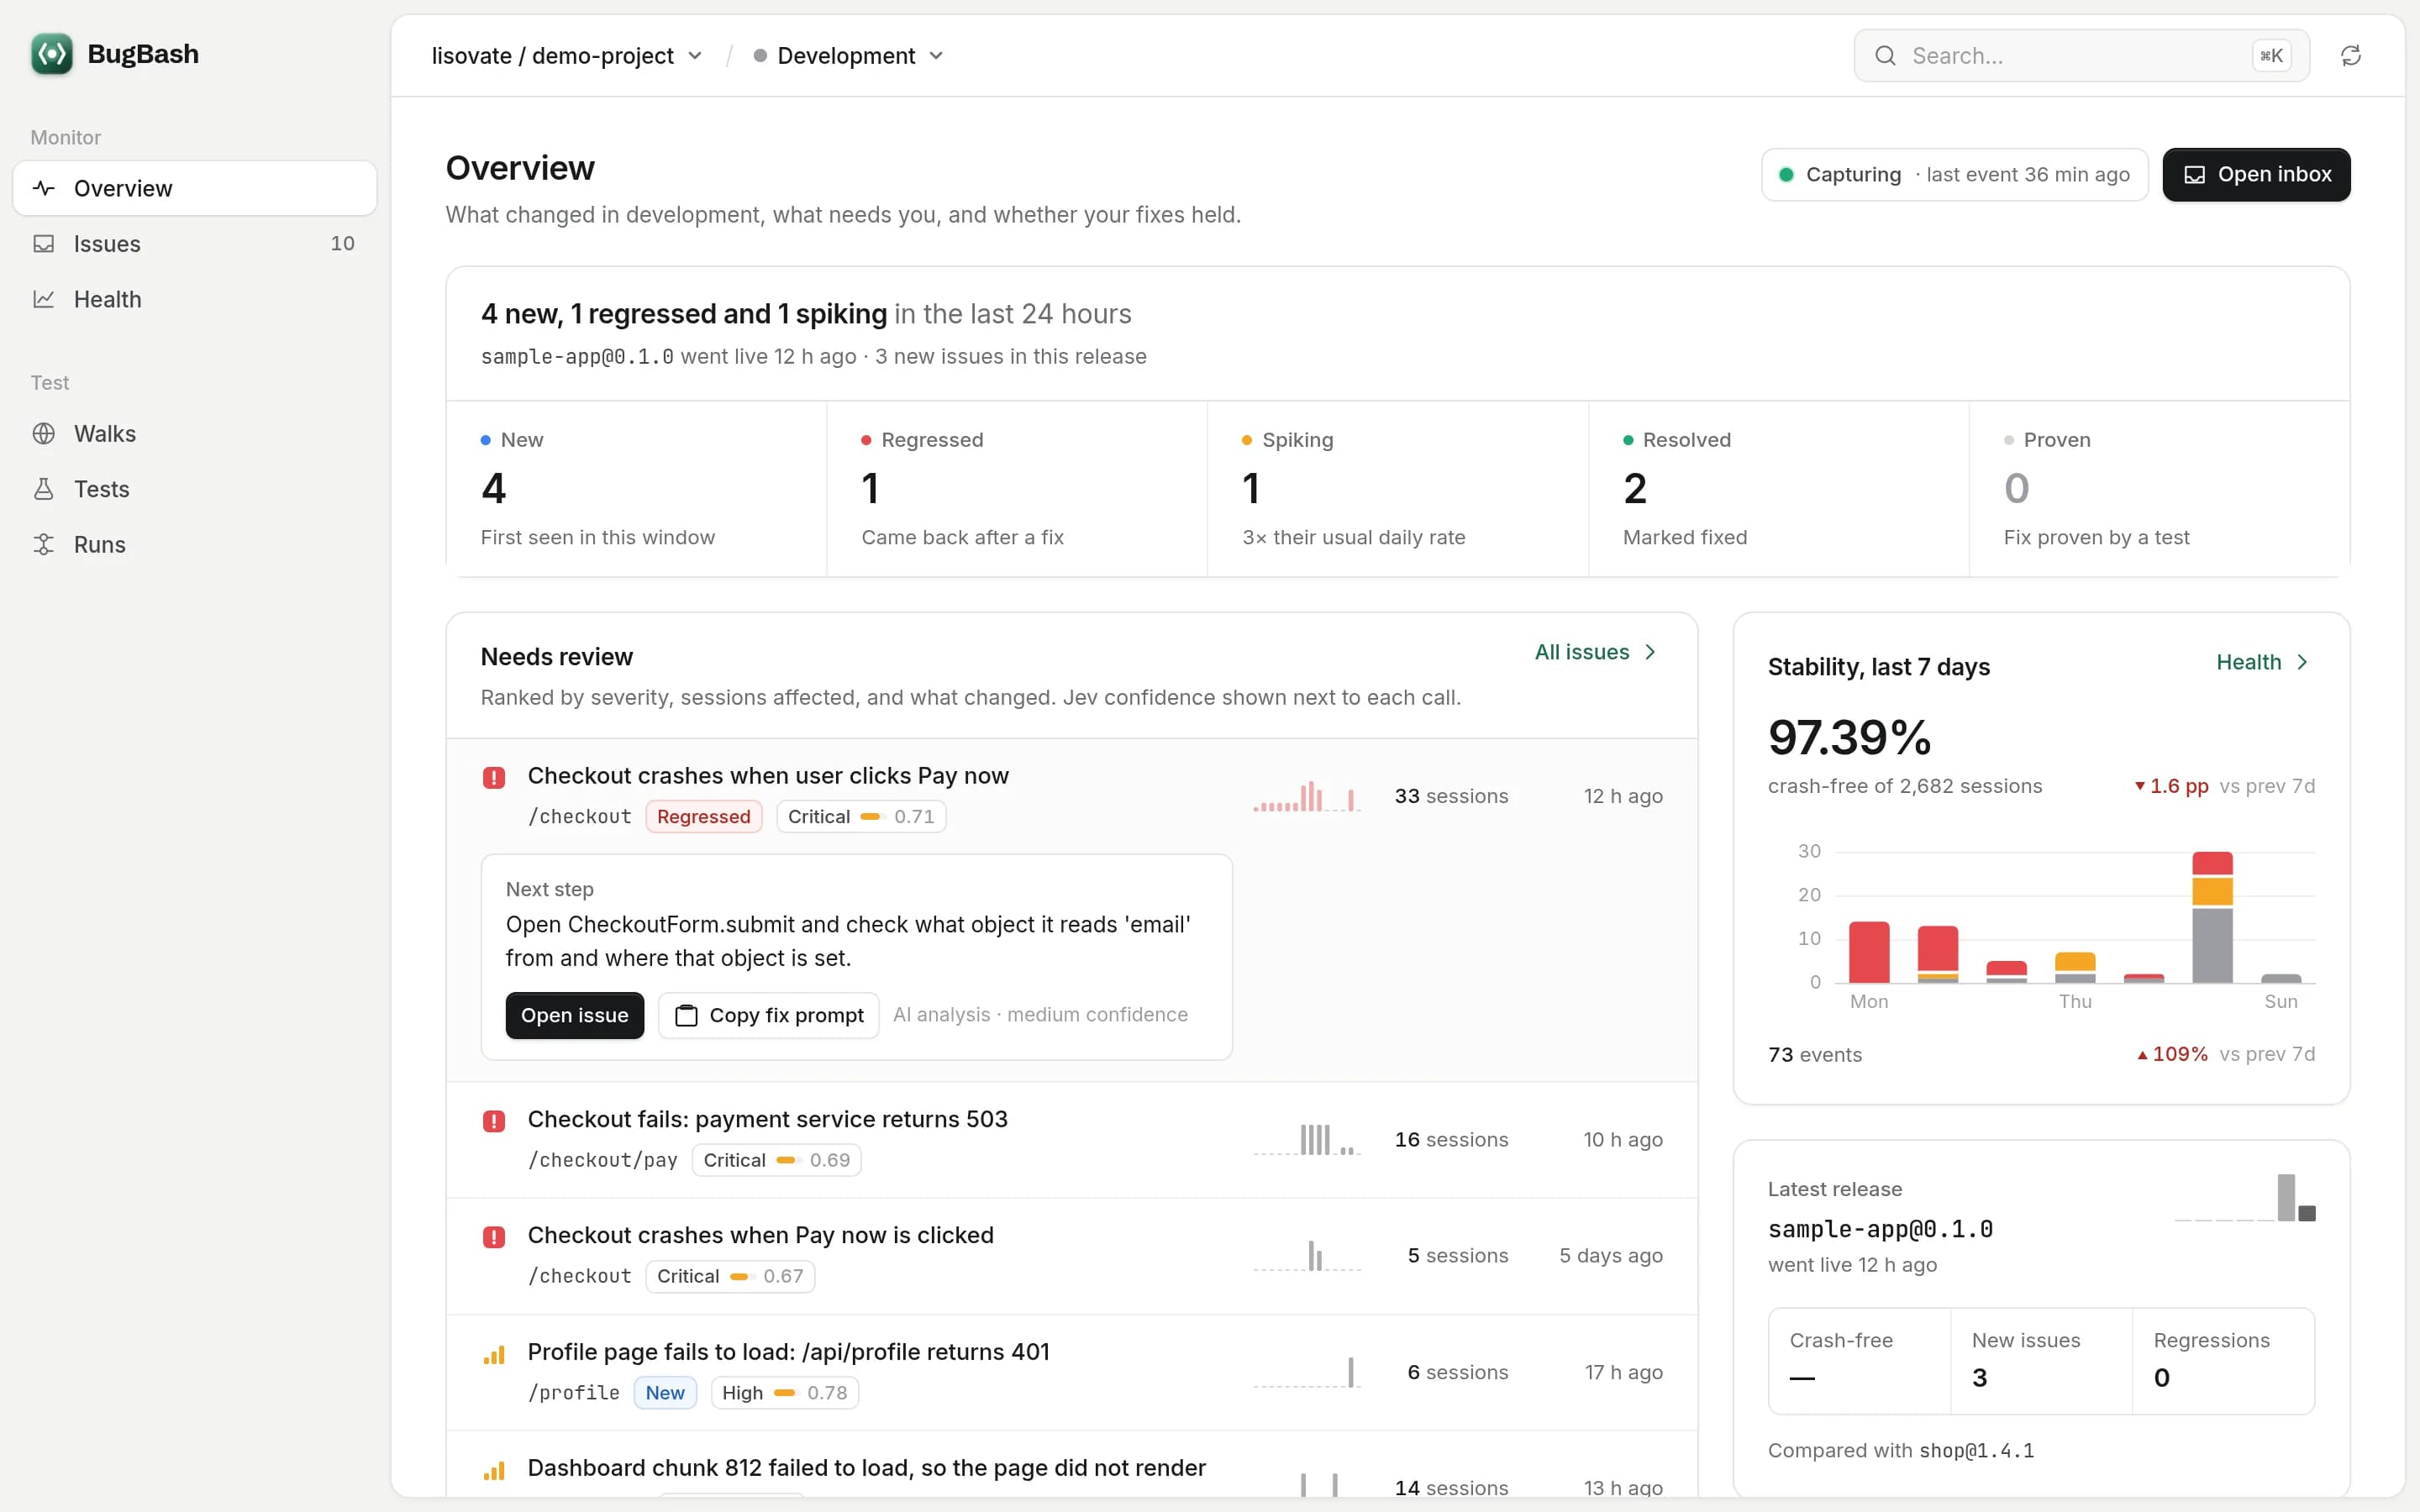Image resolution: width=2420 pixels, height=1512 pixels.
Task: Click the inbox icon on the Open inbox button
Action: coord(2194,175)
